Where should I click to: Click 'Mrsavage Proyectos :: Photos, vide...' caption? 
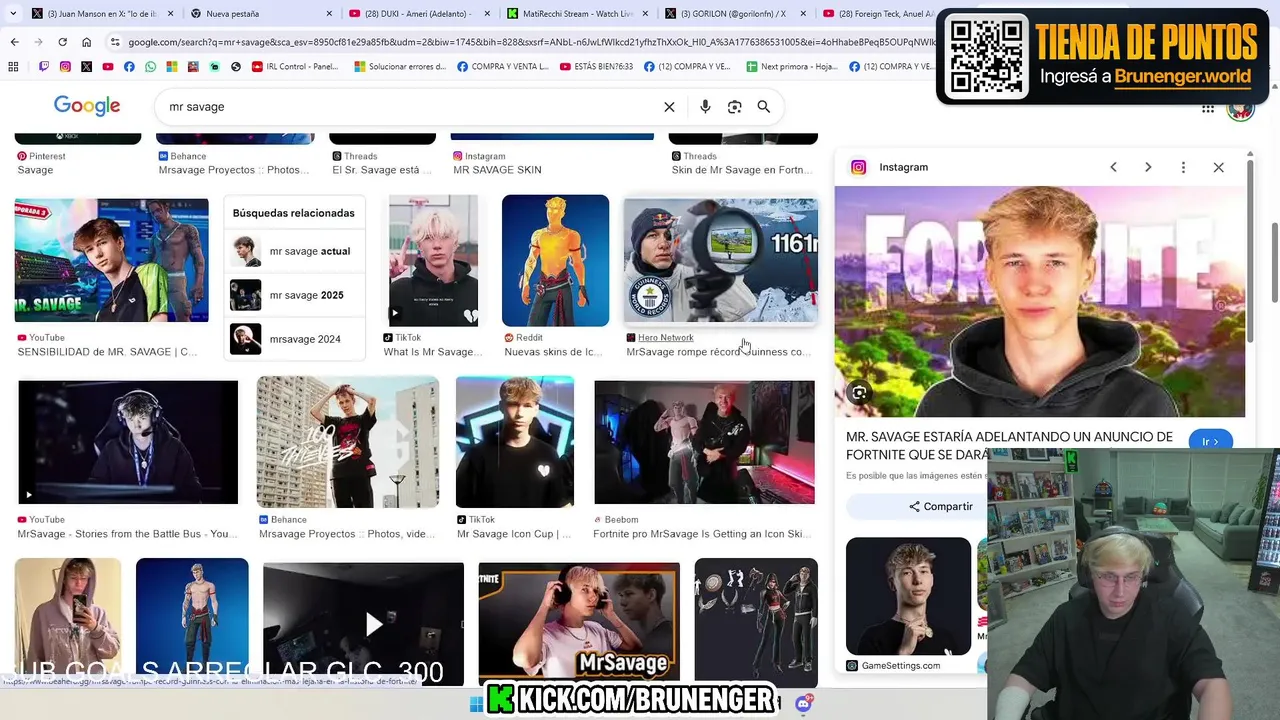346,534
